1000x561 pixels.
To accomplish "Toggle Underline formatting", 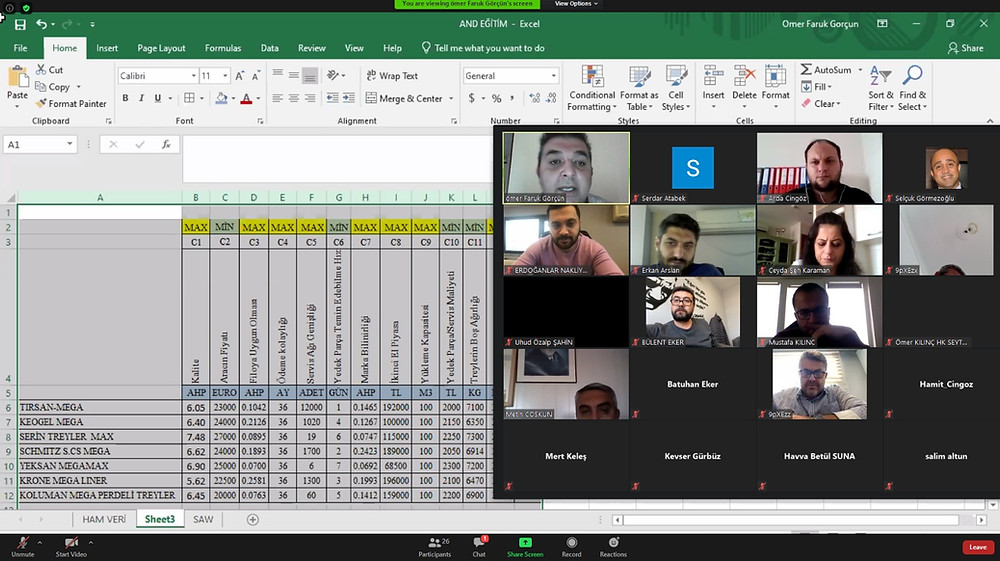I will pyautogui.click(x=158, y=98).
